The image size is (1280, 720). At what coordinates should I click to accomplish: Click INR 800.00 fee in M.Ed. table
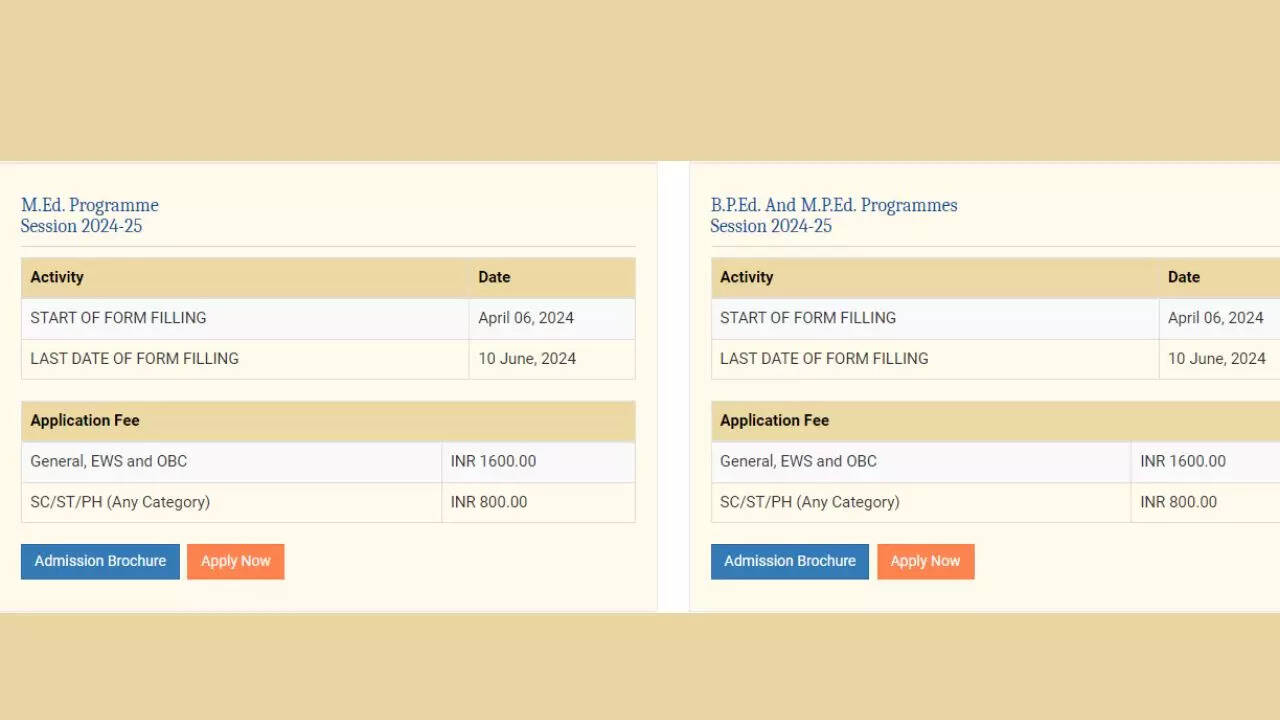(x=489, y=502)
